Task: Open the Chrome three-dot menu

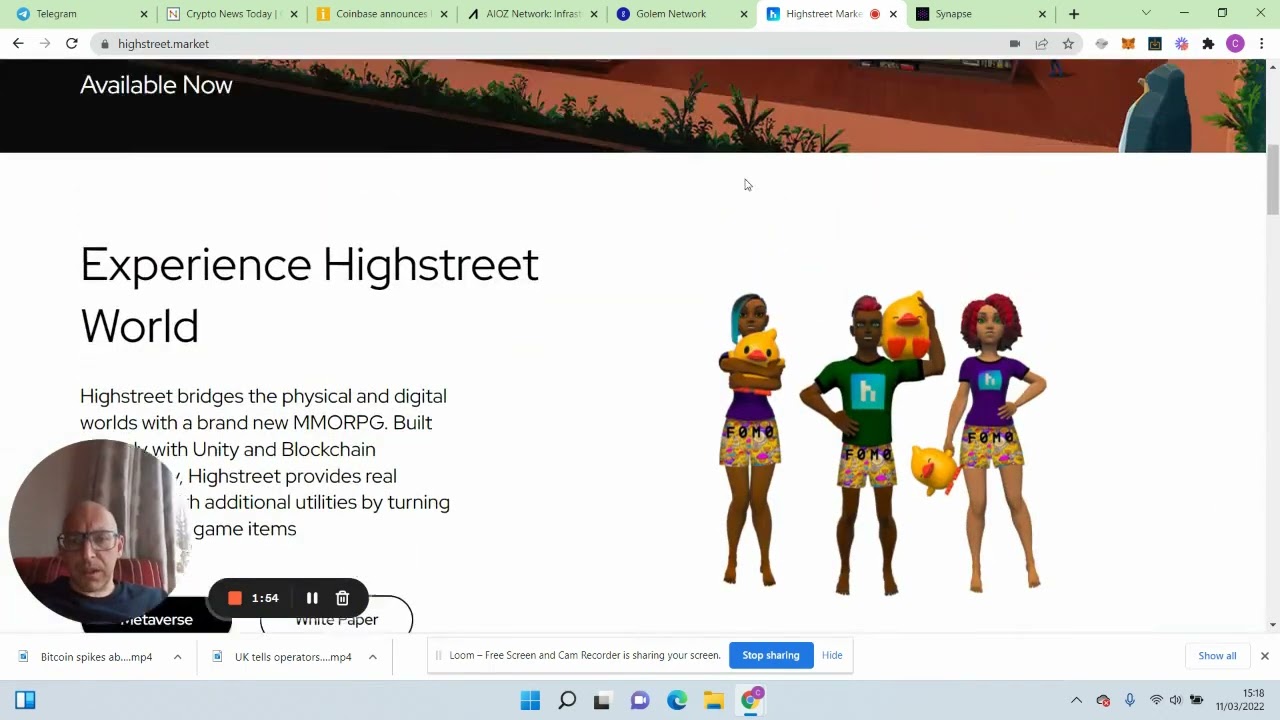Action: (1262, 44)
